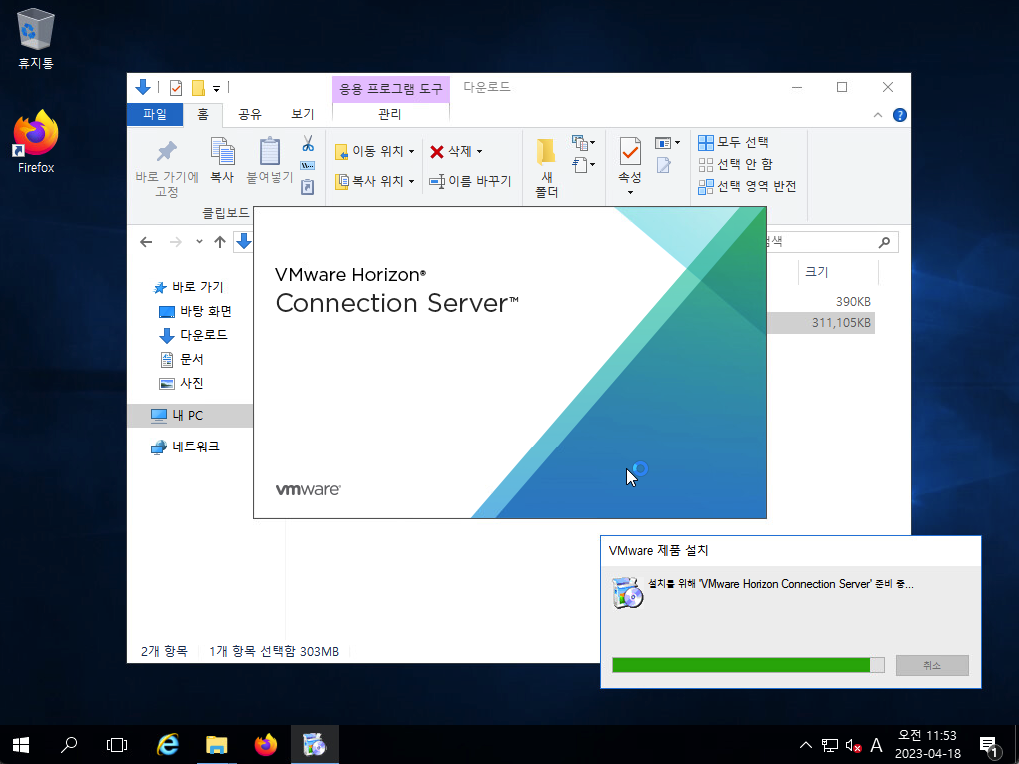1019x764 pixels.
Task: Open File Explorer taskbar icon
Action: 216,745
